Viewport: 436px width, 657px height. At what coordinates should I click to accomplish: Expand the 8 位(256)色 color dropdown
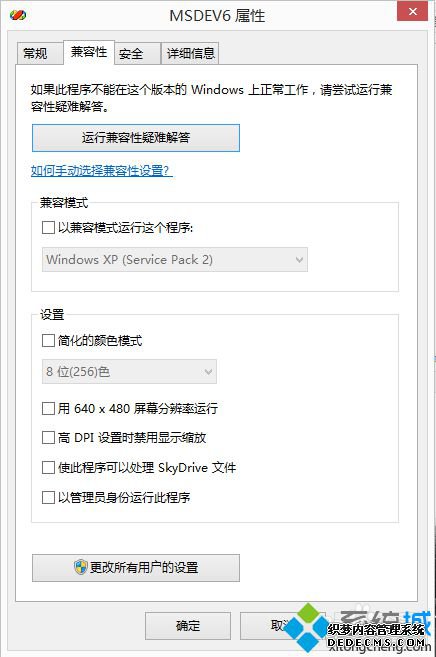129,371
